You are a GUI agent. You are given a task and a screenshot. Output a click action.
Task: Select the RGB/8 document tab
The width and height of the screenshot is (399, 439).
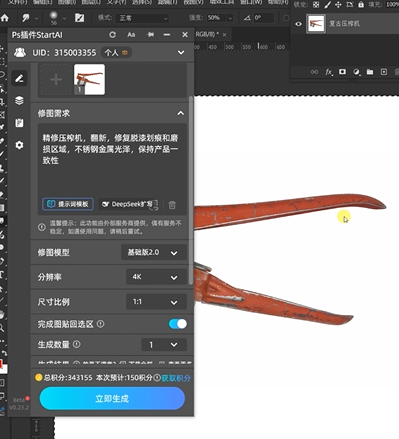point(207,34)
